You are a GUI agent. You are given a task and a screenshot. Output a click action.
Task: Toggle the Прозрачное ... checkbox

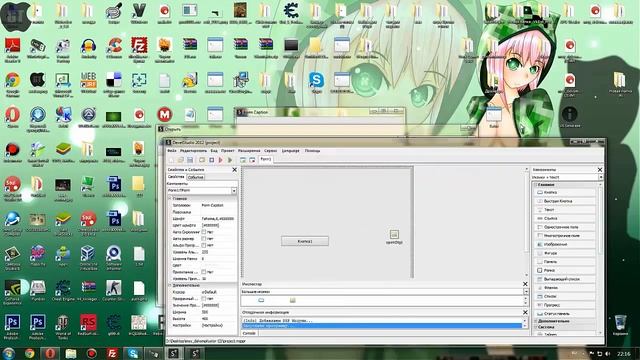point(204,272)
